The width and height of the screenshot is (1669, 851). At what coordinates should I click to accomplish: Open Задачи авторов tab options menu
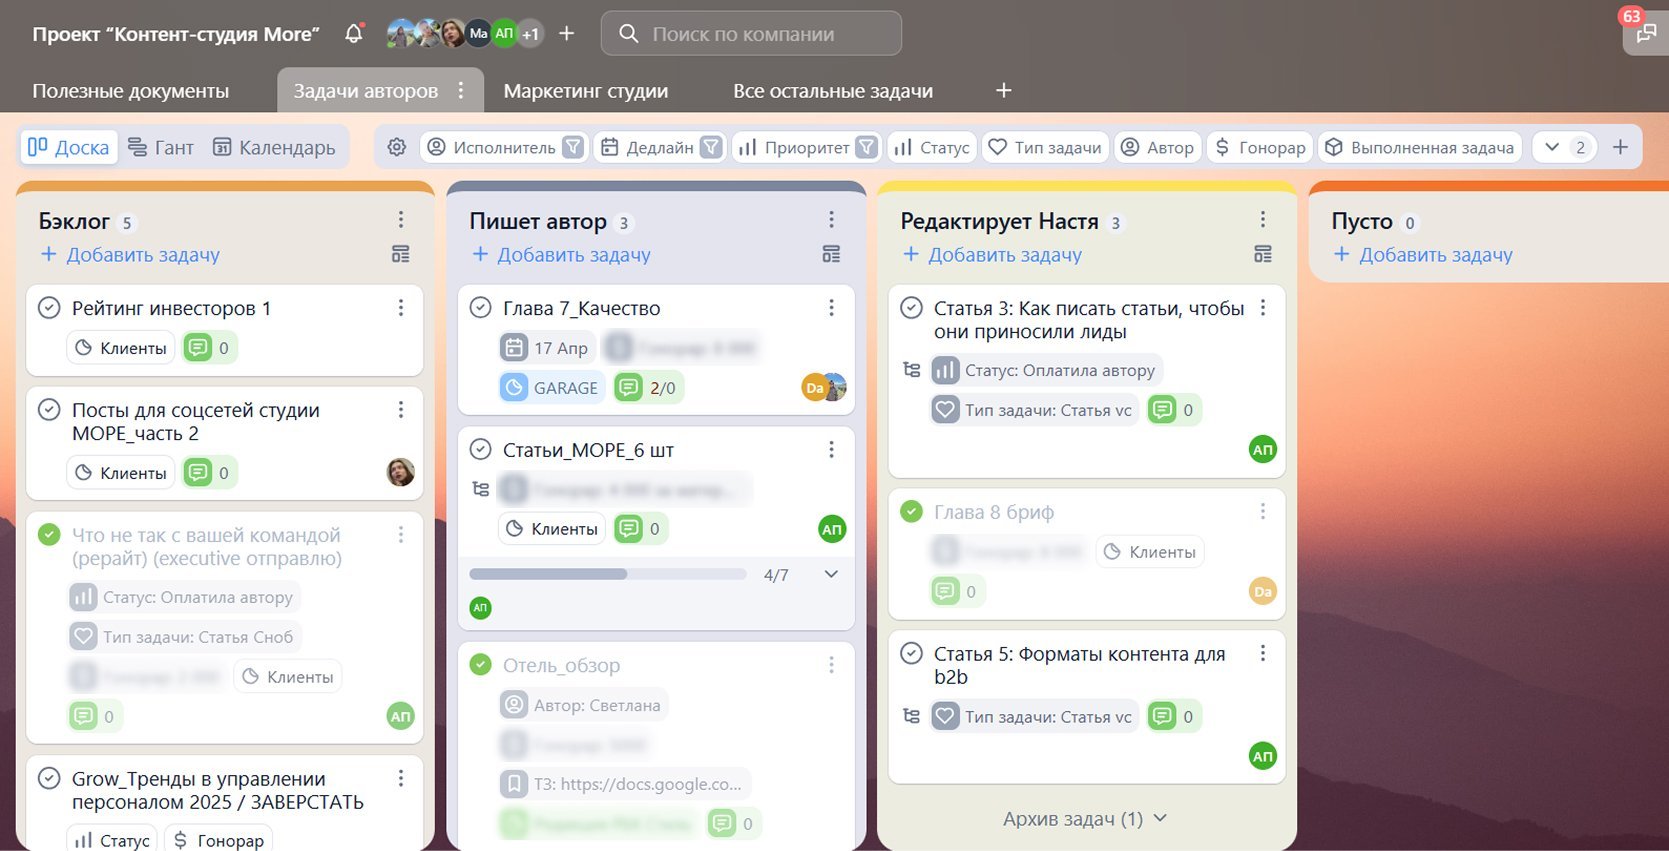click(x=461, y=91)
